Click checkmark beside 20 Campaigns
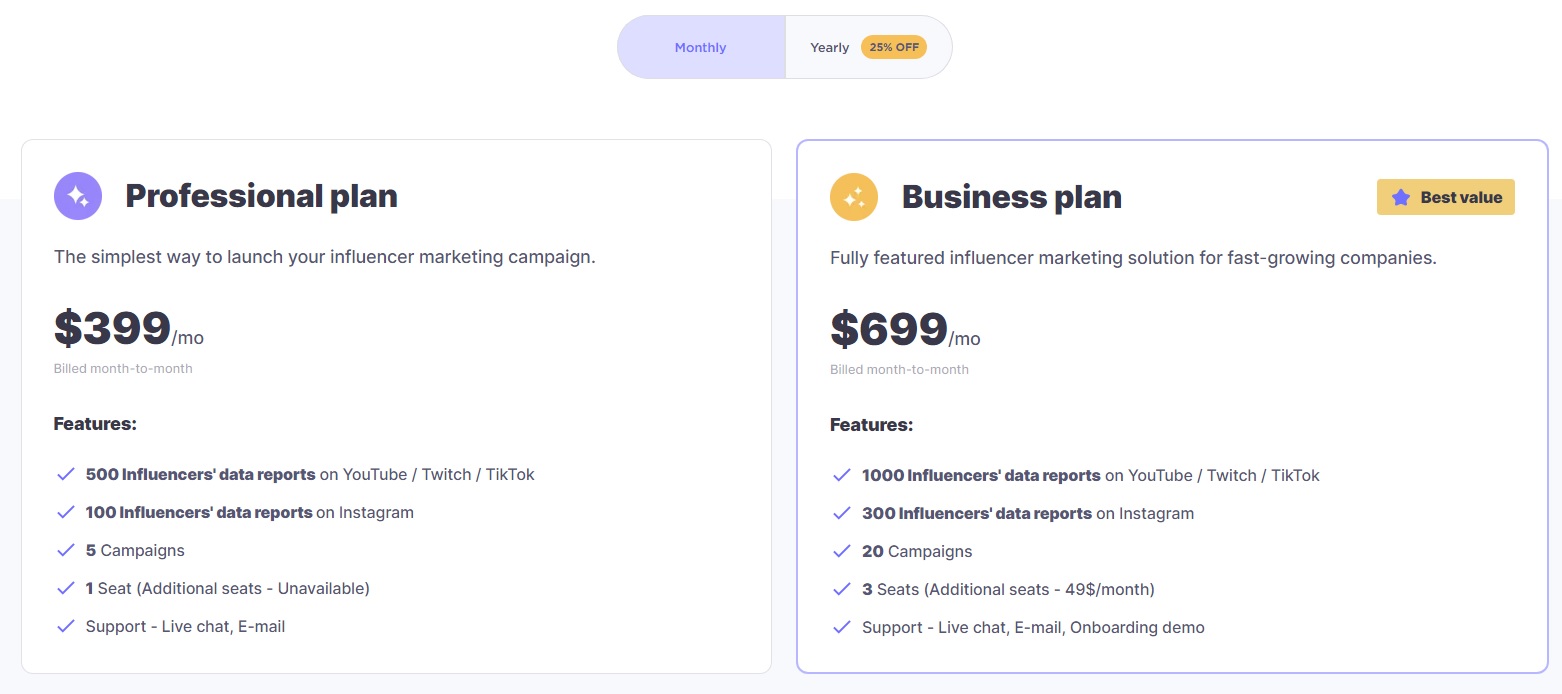Screen dimensions: 1562x694 click(x=842, y=551)
